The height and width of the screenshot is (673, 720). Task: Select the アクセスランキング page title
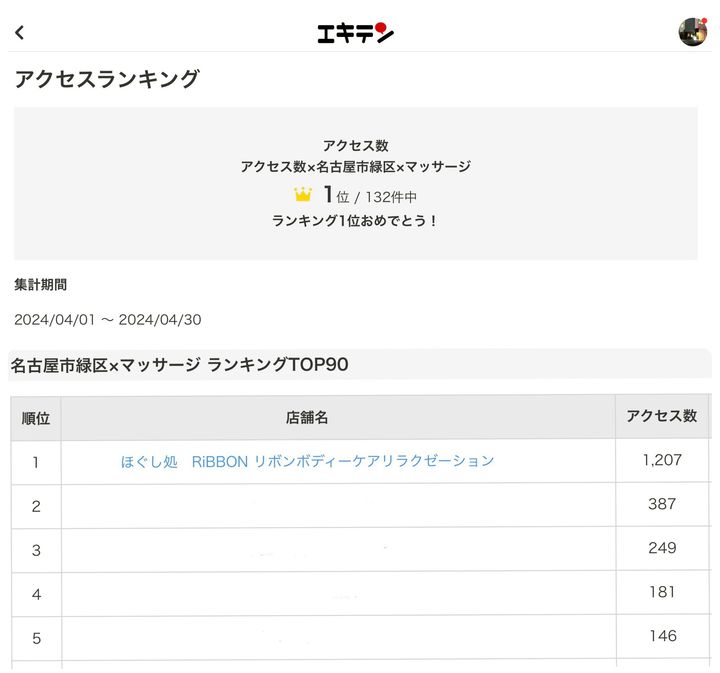tap(107, 80)
